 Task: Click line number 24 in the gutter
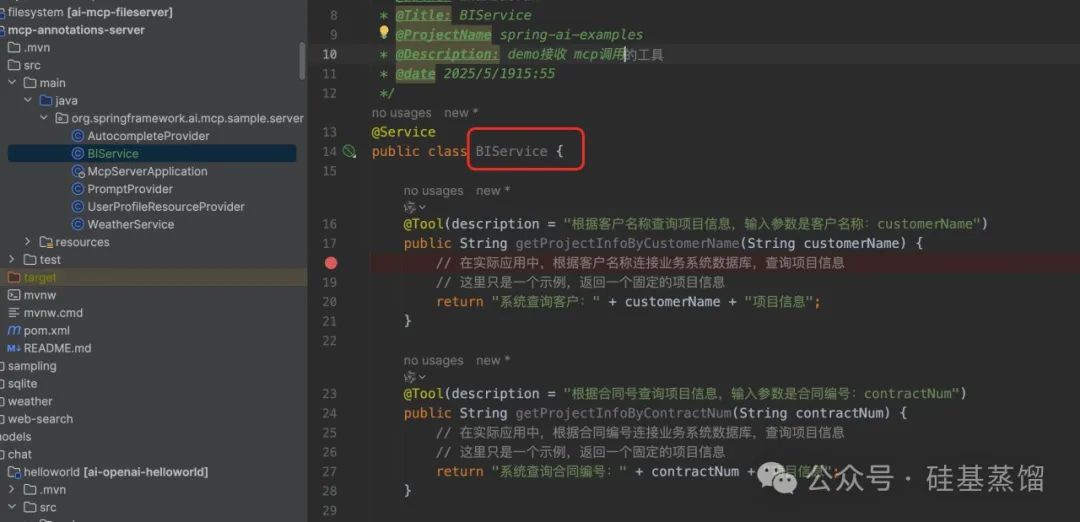[x=330, y=413]
